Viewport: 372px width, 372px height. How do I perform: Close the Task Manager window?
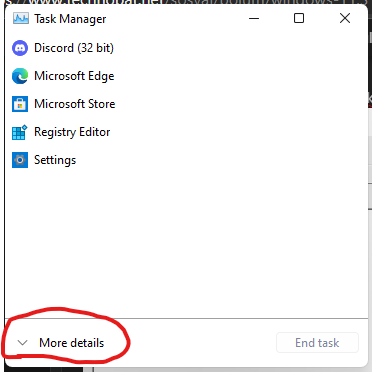point(345,18)
